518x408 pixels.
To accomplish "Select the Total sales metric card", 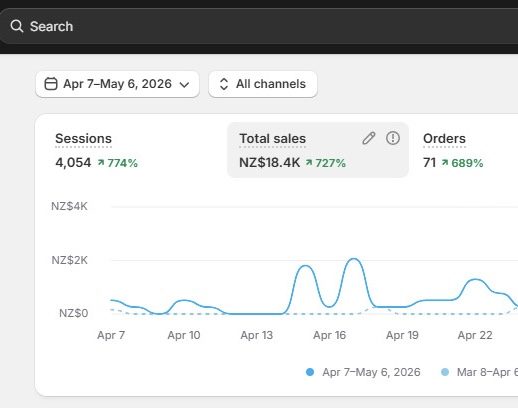I will point(318,150).
